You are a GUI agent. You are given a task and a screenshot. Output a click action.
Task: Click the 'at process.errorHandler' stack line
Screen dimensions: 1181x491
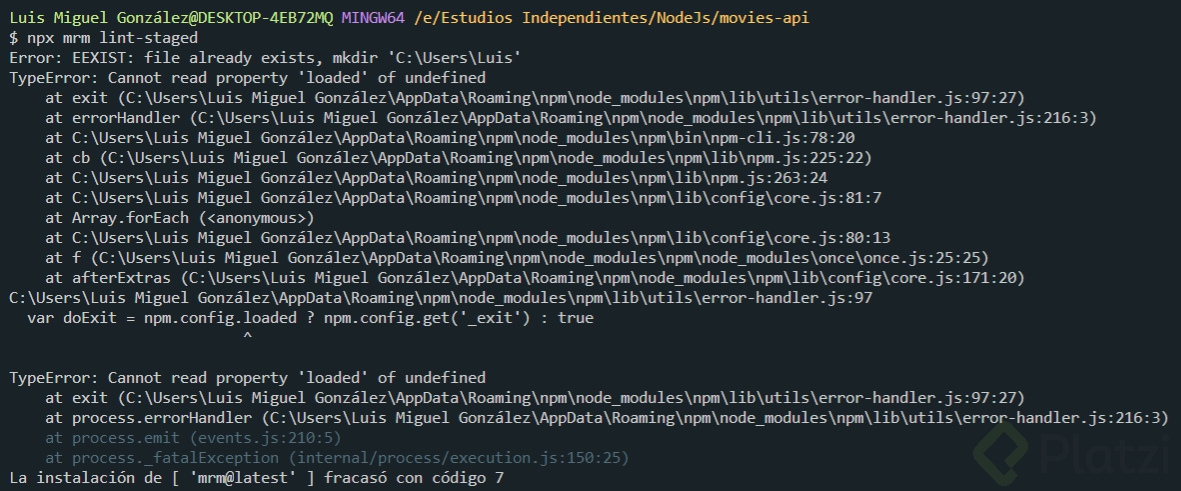pos(606,417)
